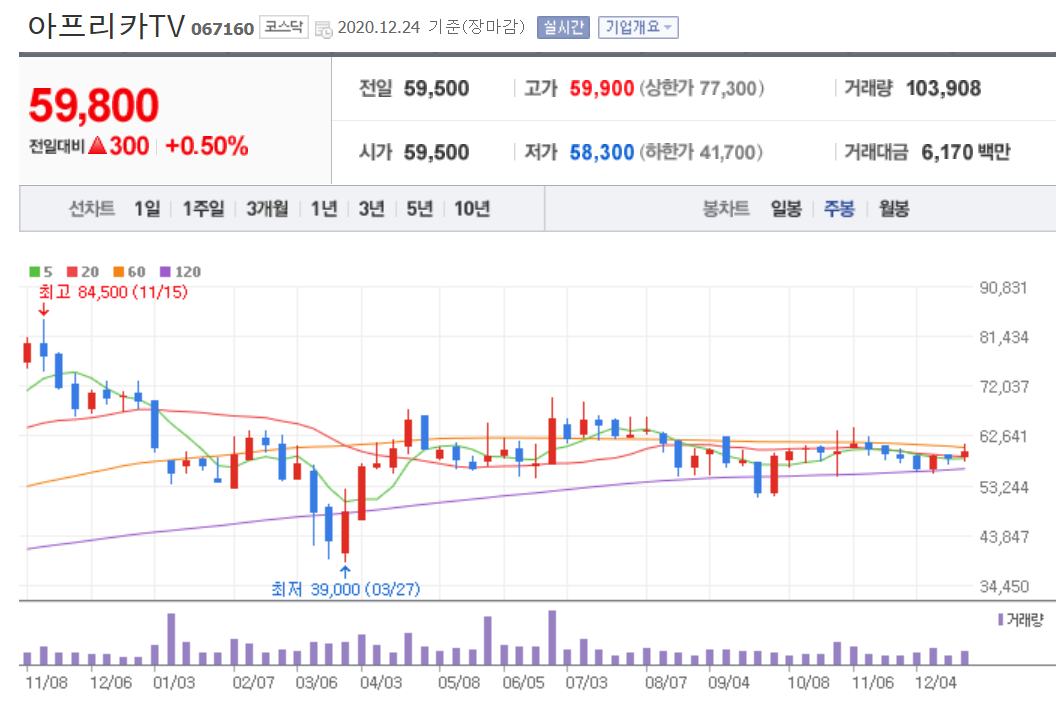The image size is (1056, 708).
Task: Select the 10년 line chart period
Action: click(x=471, y=209)
